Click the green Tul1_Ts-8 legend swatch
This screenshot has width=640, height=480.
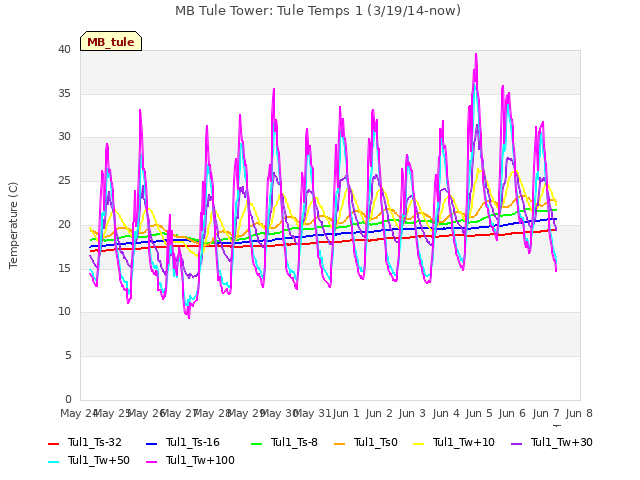(256, 444)
